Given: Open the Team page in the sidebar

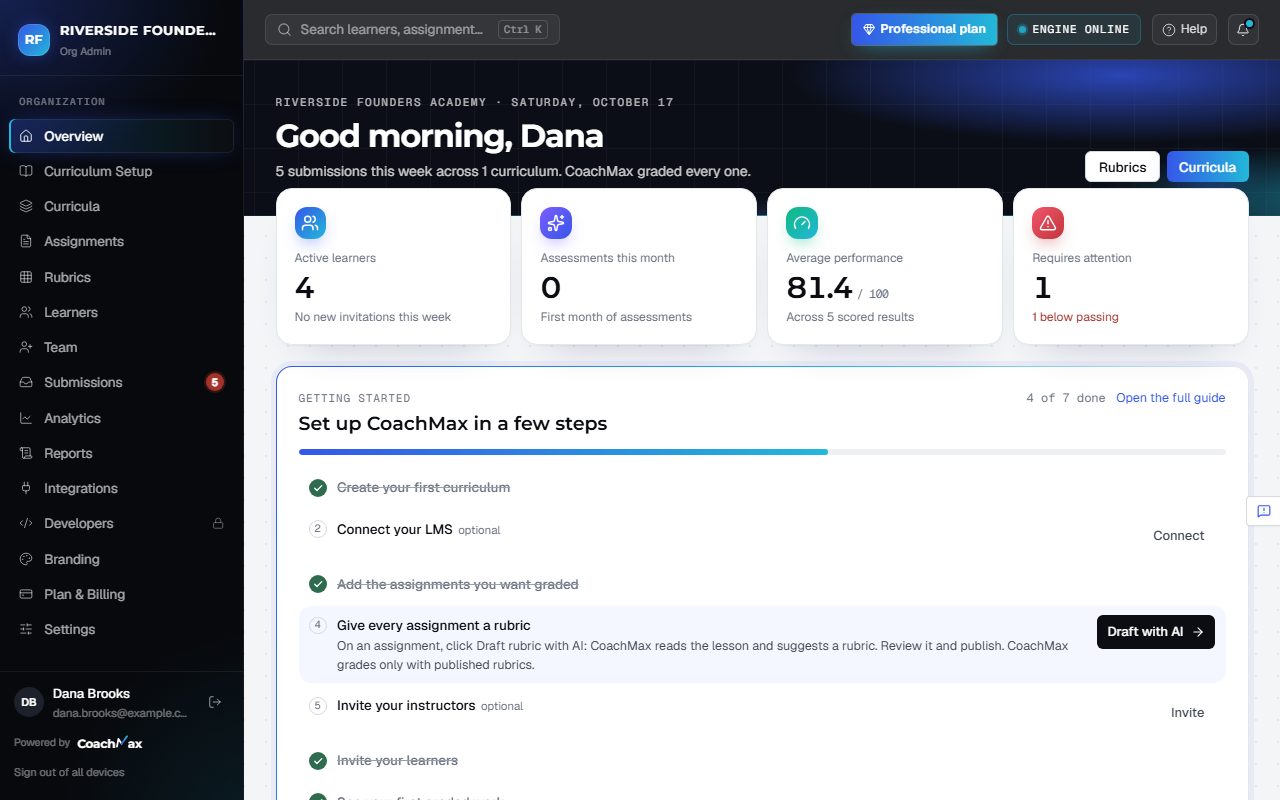Looking at the screenshot, I should pos(121,347).
